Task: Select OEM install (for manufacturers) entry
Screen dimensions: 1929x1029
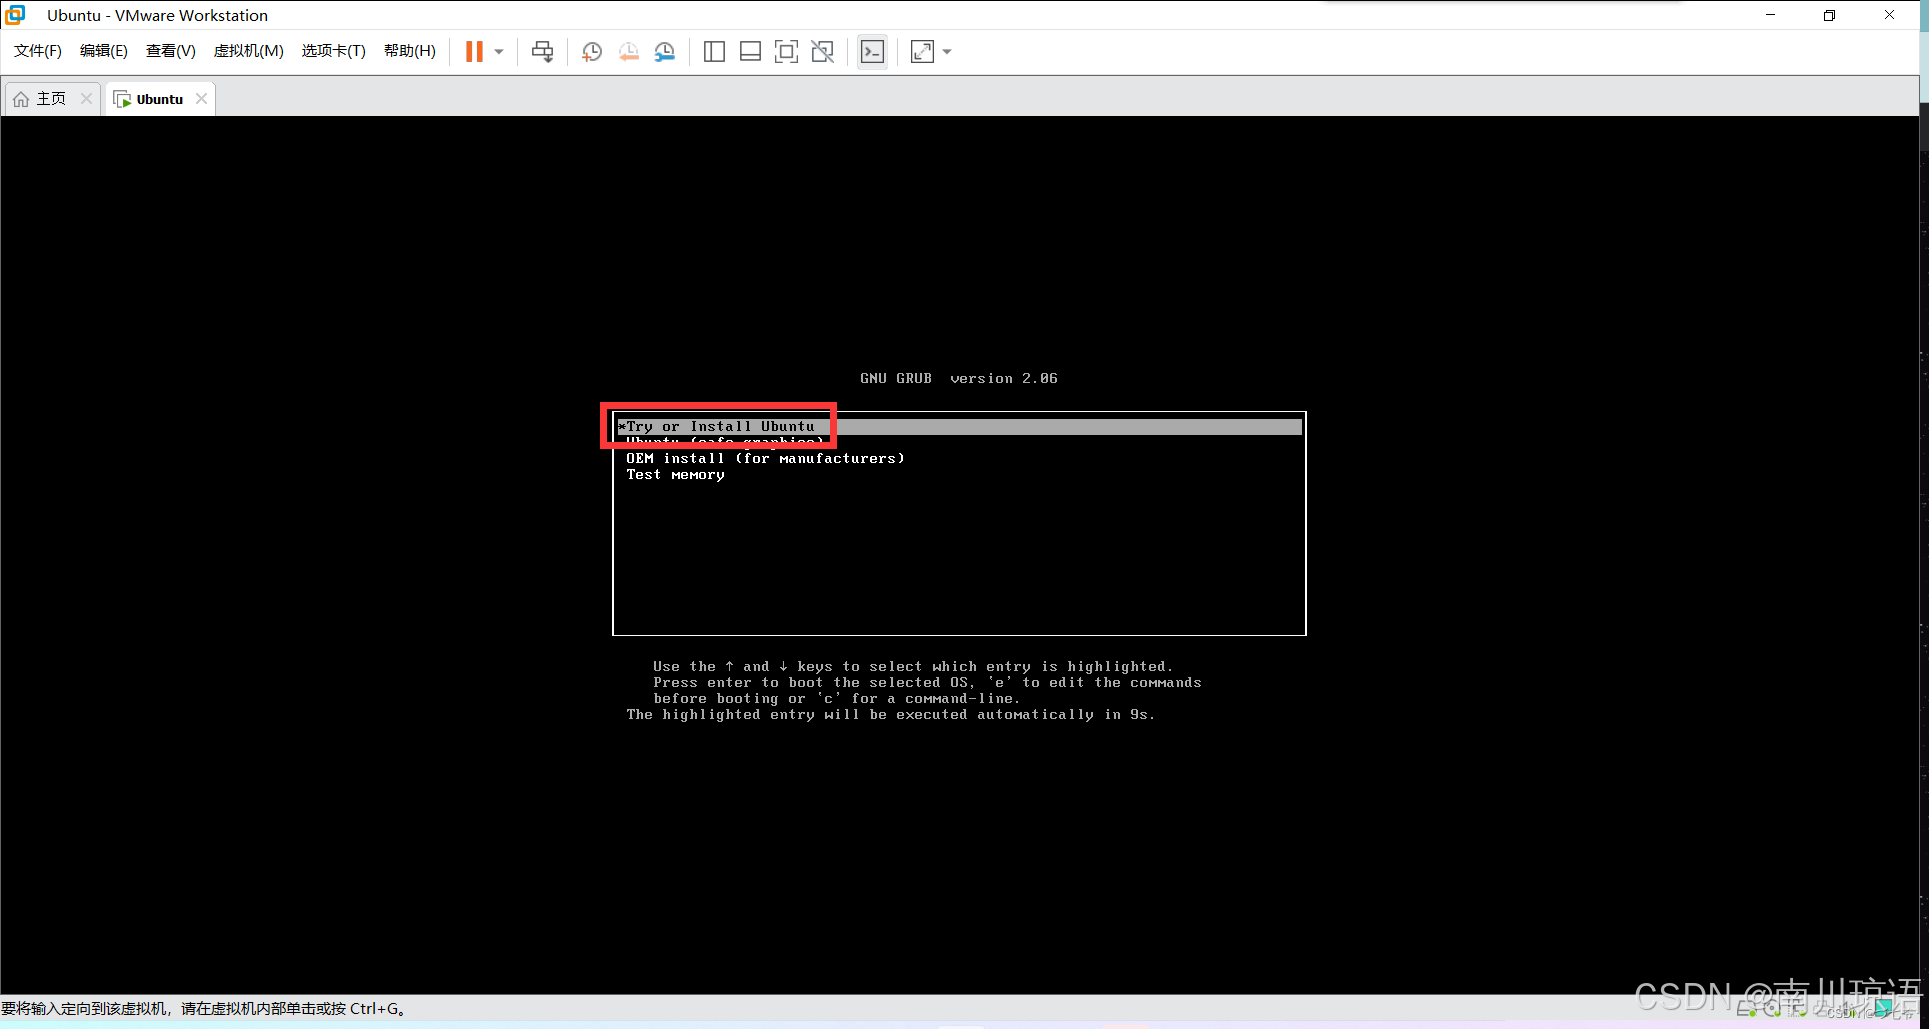Action: 765,459
